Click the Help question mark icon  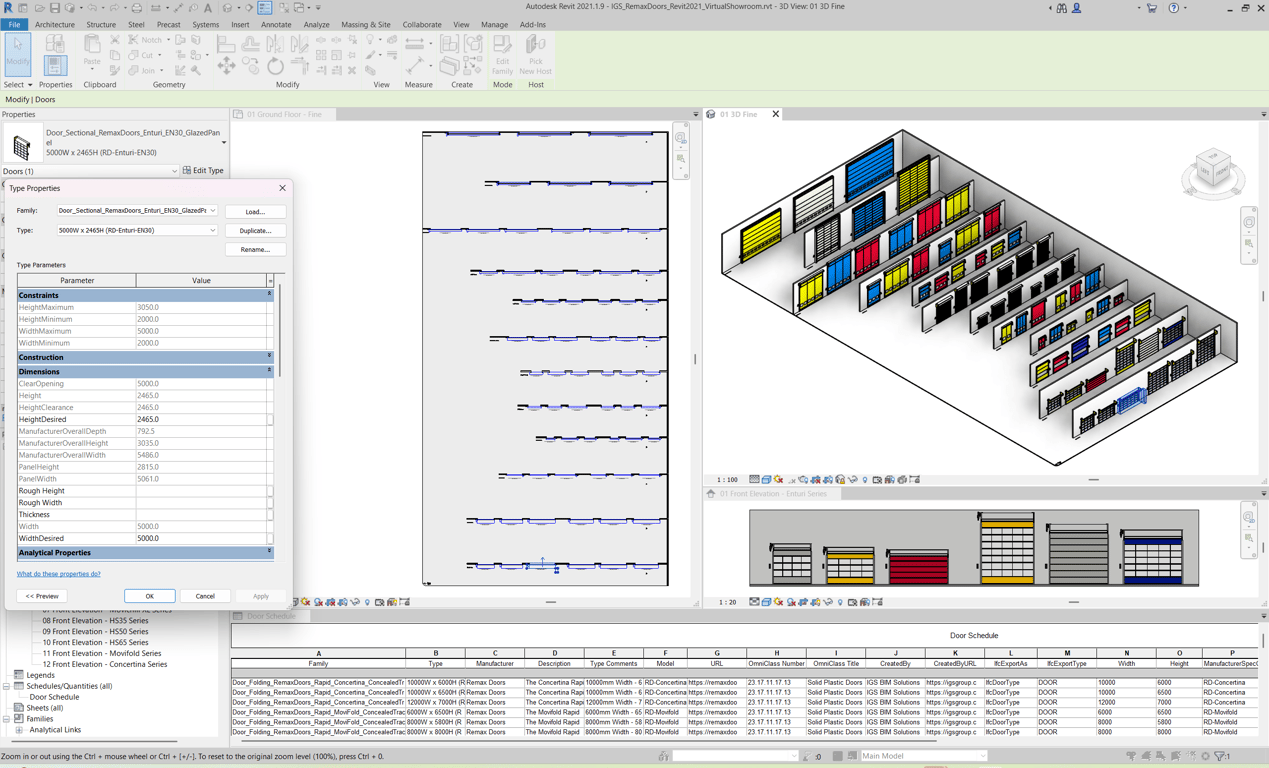1174,8
